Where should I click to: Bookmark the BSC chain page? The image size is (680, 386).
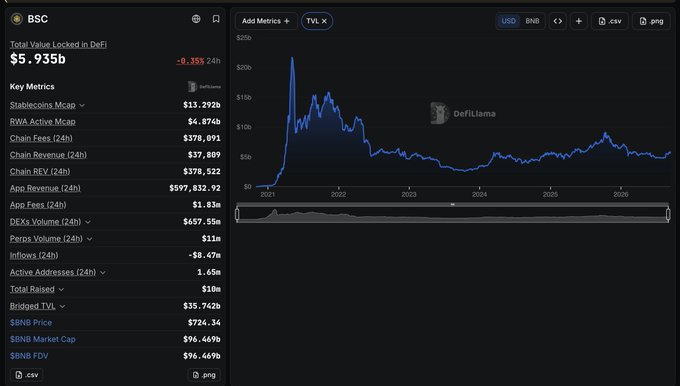[x=216, y=19]
